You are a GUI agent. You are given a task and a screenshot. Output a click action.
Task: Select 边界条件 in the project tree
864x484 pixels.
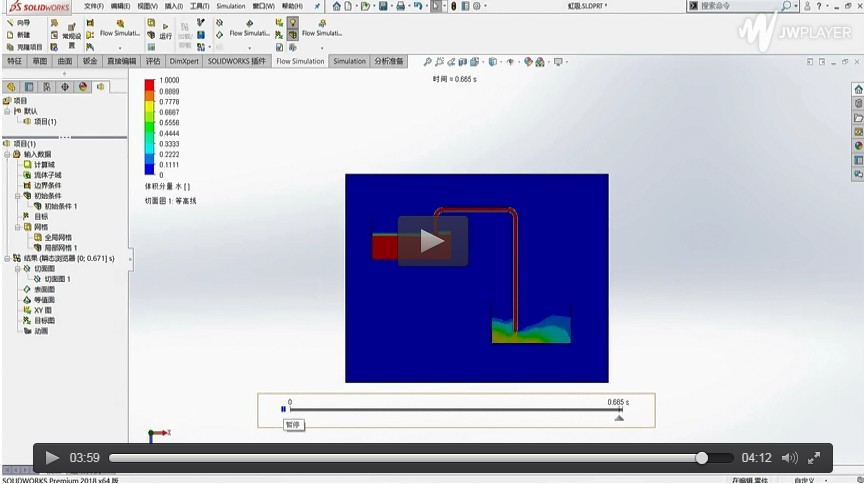(x=47, y=185)
